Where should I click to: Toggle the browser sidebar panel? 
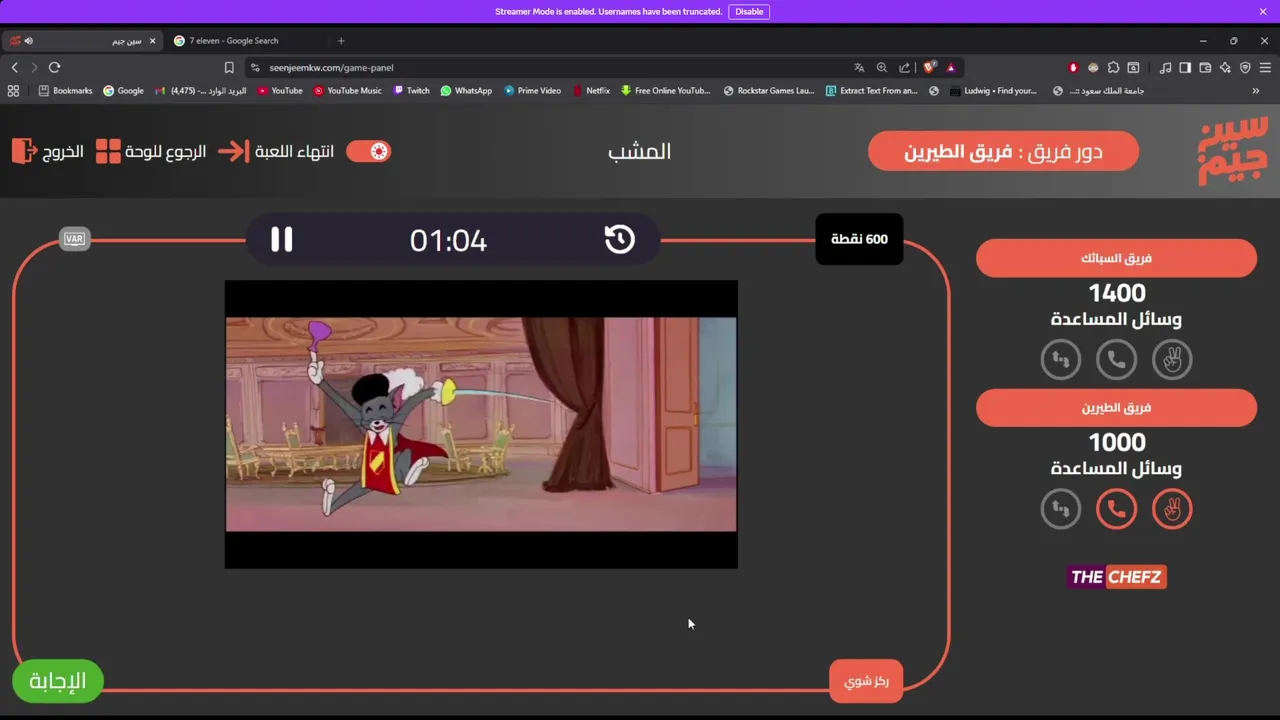[x=1185, y=67]
